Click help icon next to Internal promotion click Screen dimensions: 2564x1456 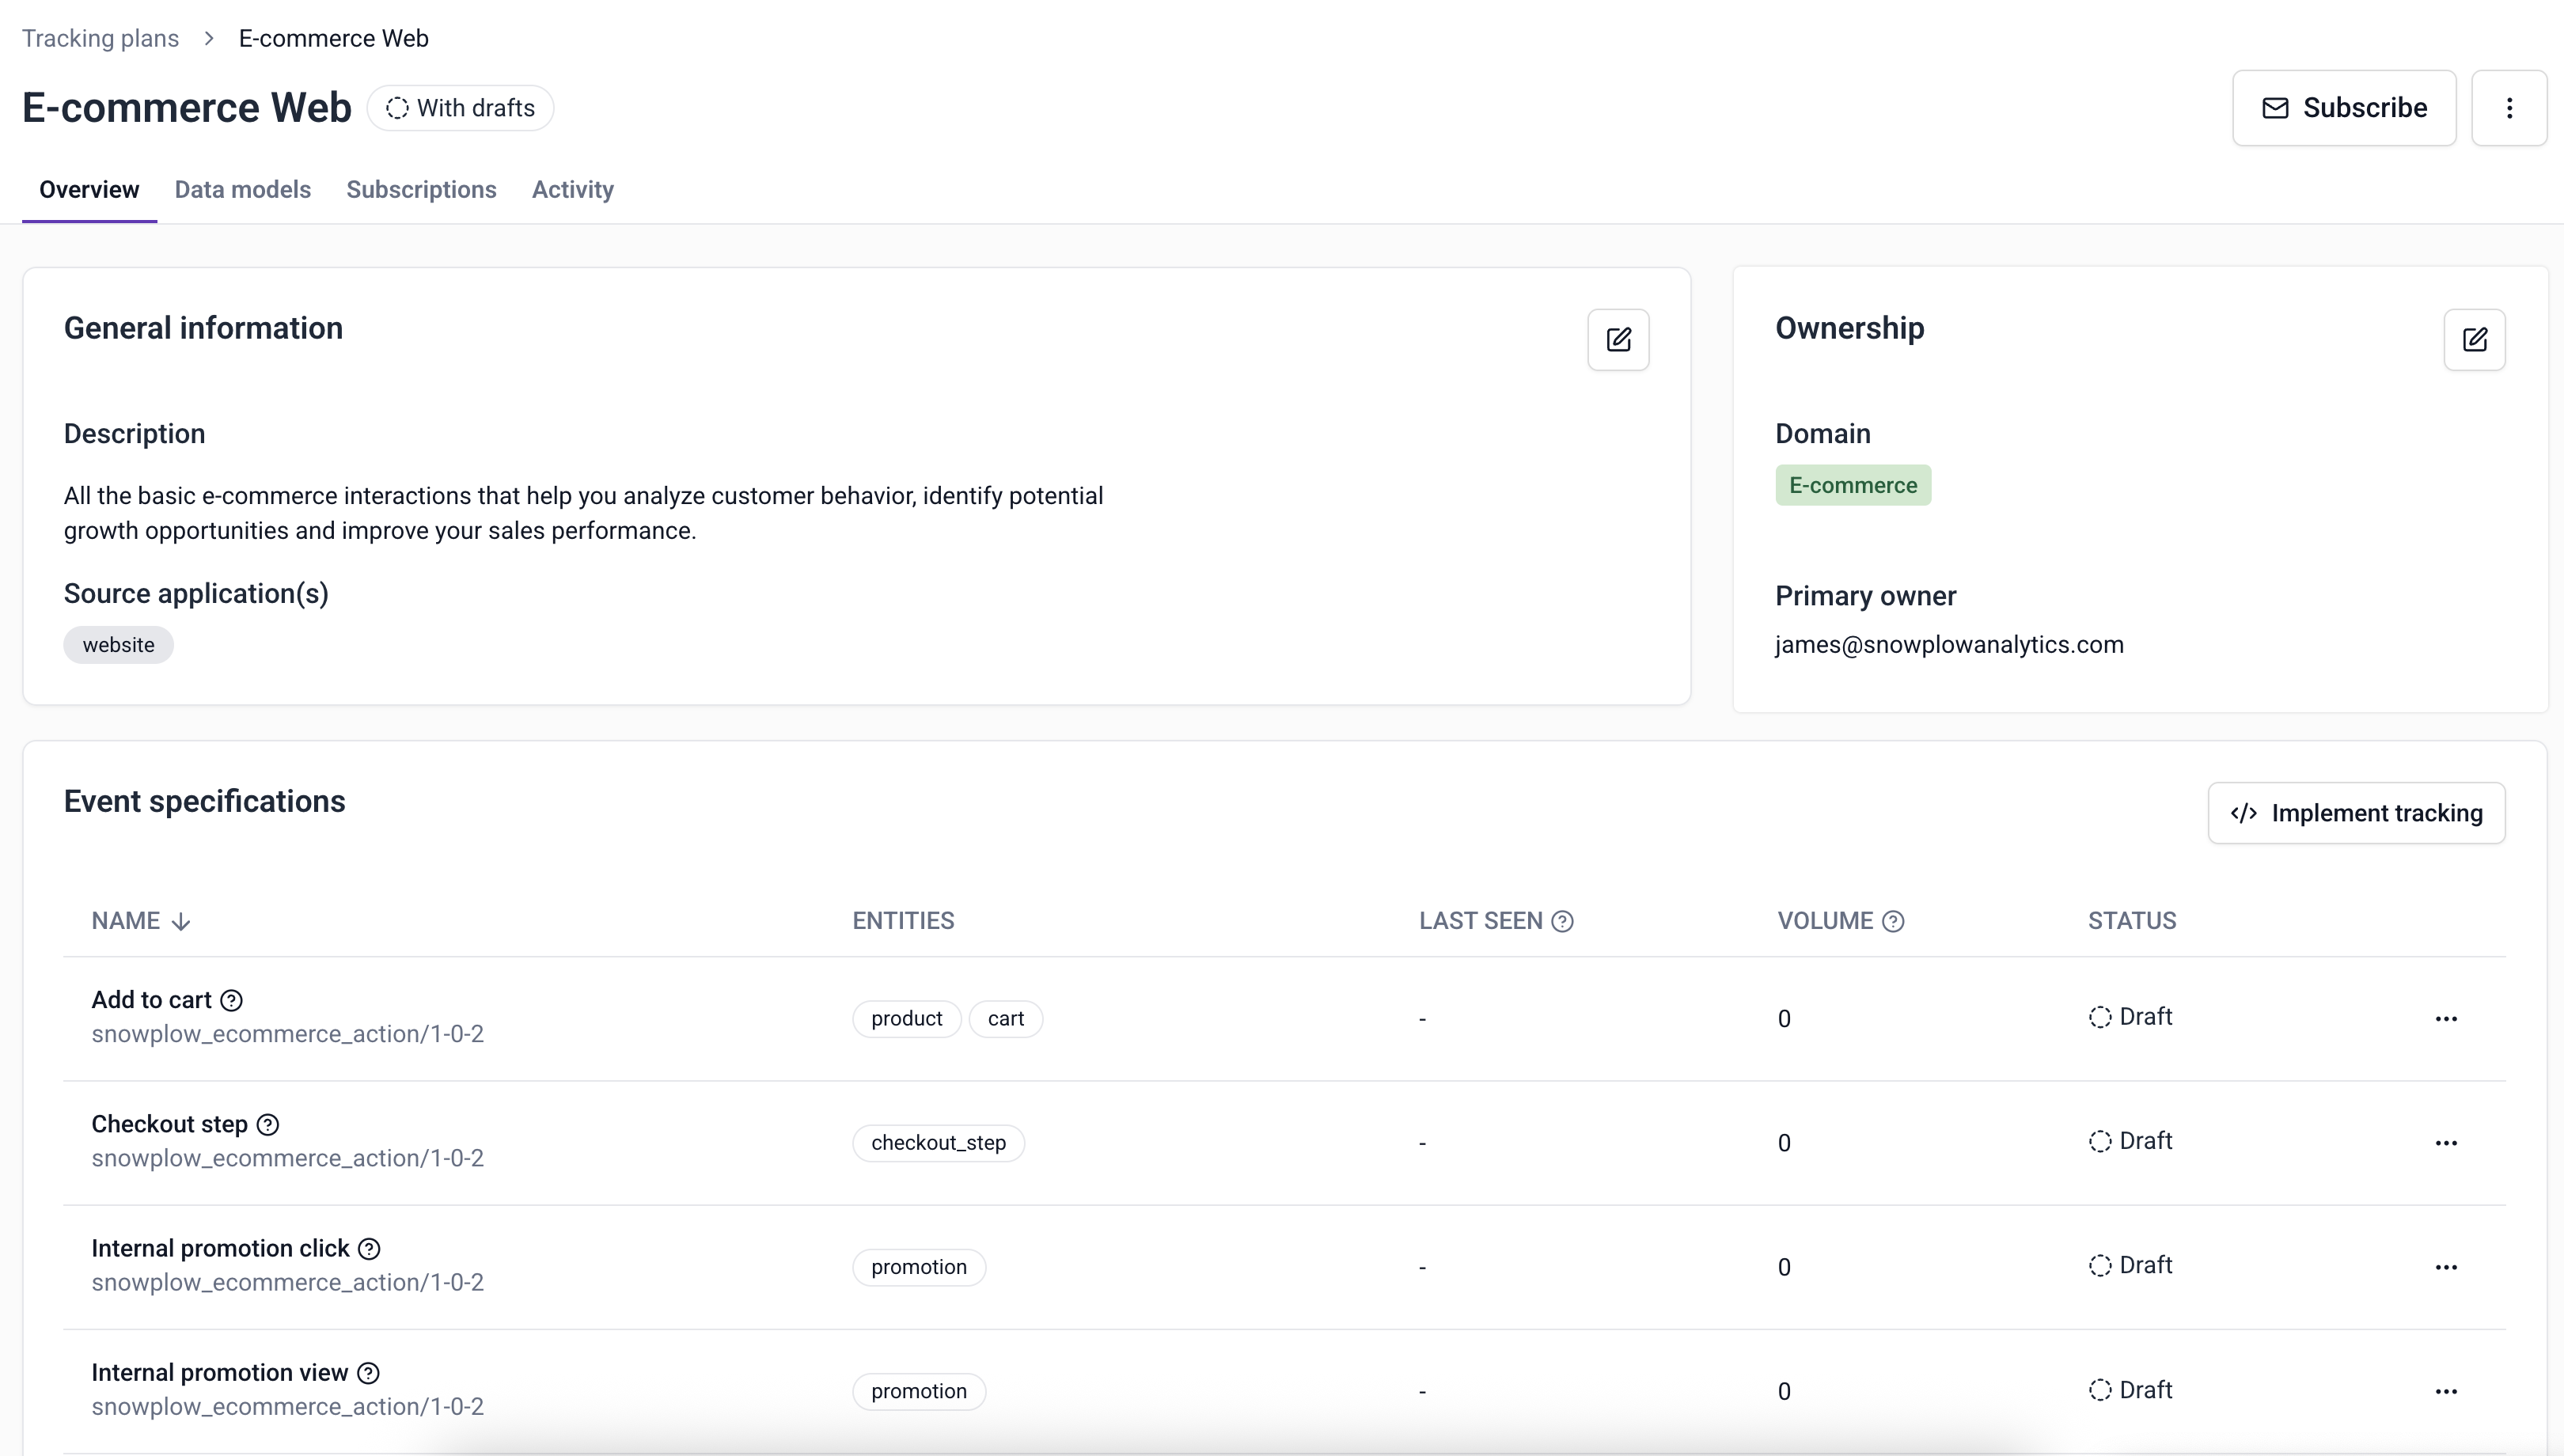(x=369, y=1248)
